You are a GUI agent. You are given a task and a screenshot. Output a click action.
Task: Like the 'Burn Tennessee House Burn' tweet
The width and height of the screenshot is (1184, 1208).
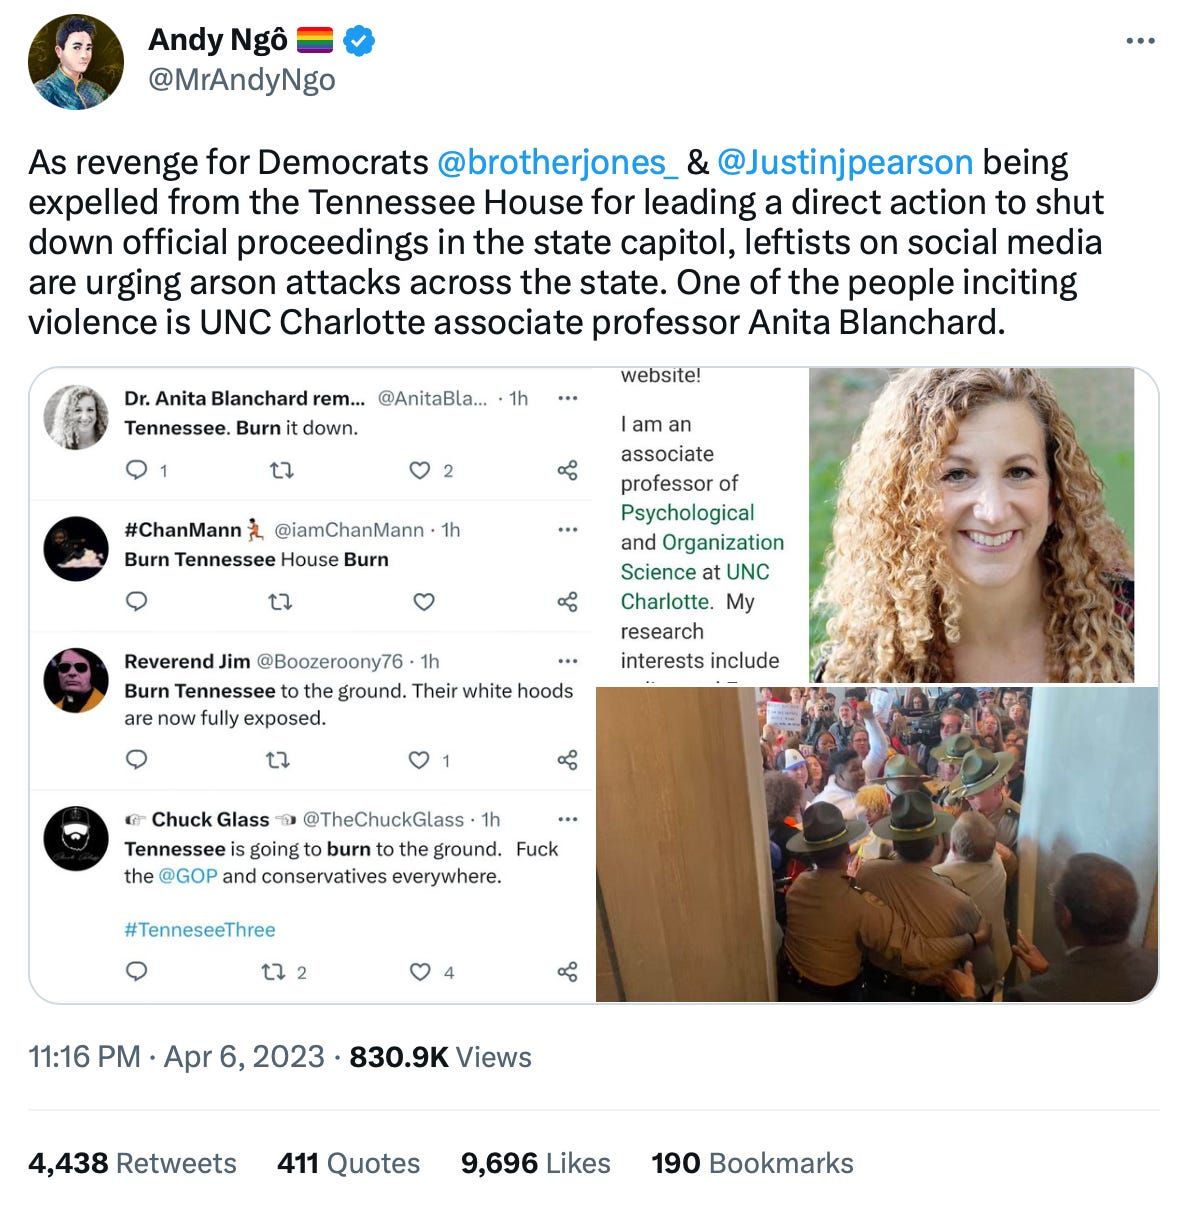point(424,602)
